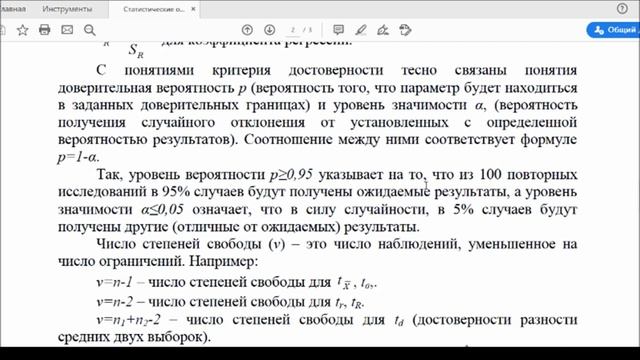This screenshot has height=360, width=640.
Task: Go to next page with down arrow
Action: coord(269,30)
